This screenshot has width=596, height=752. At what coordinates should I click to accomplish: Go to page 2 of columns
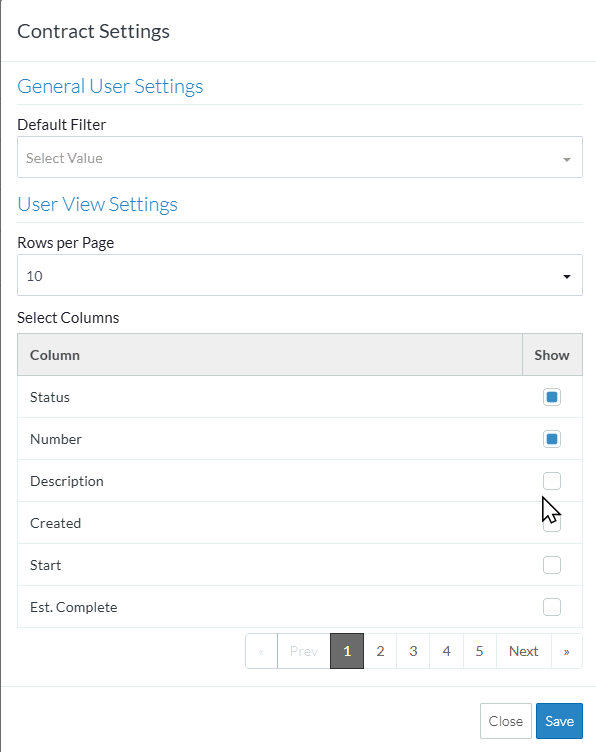(380, 651)
